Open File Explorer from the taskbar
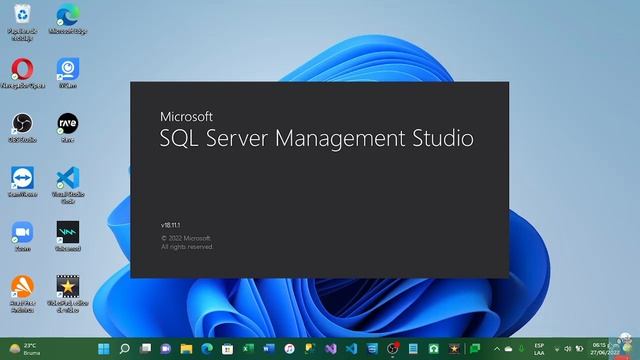The width and height of the screenshot is (640, 360). point(187,349)
